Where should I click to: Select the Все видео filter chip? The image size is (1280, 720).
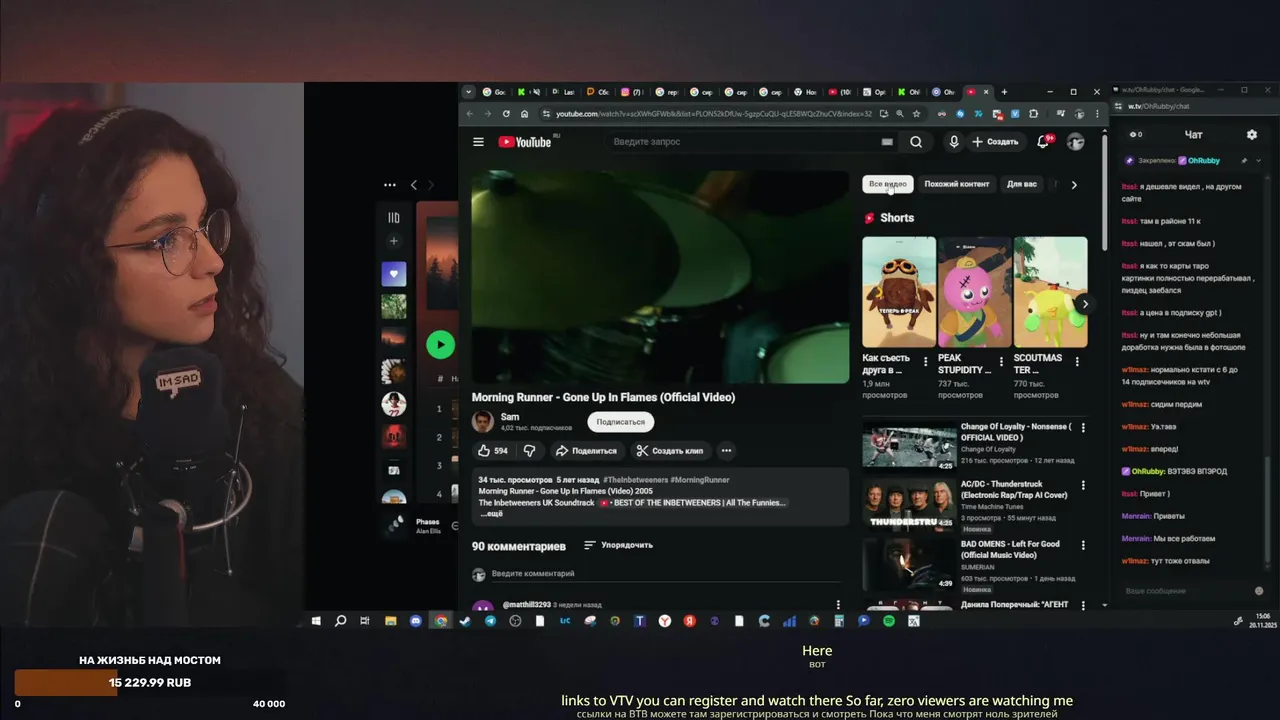[888, 184]
